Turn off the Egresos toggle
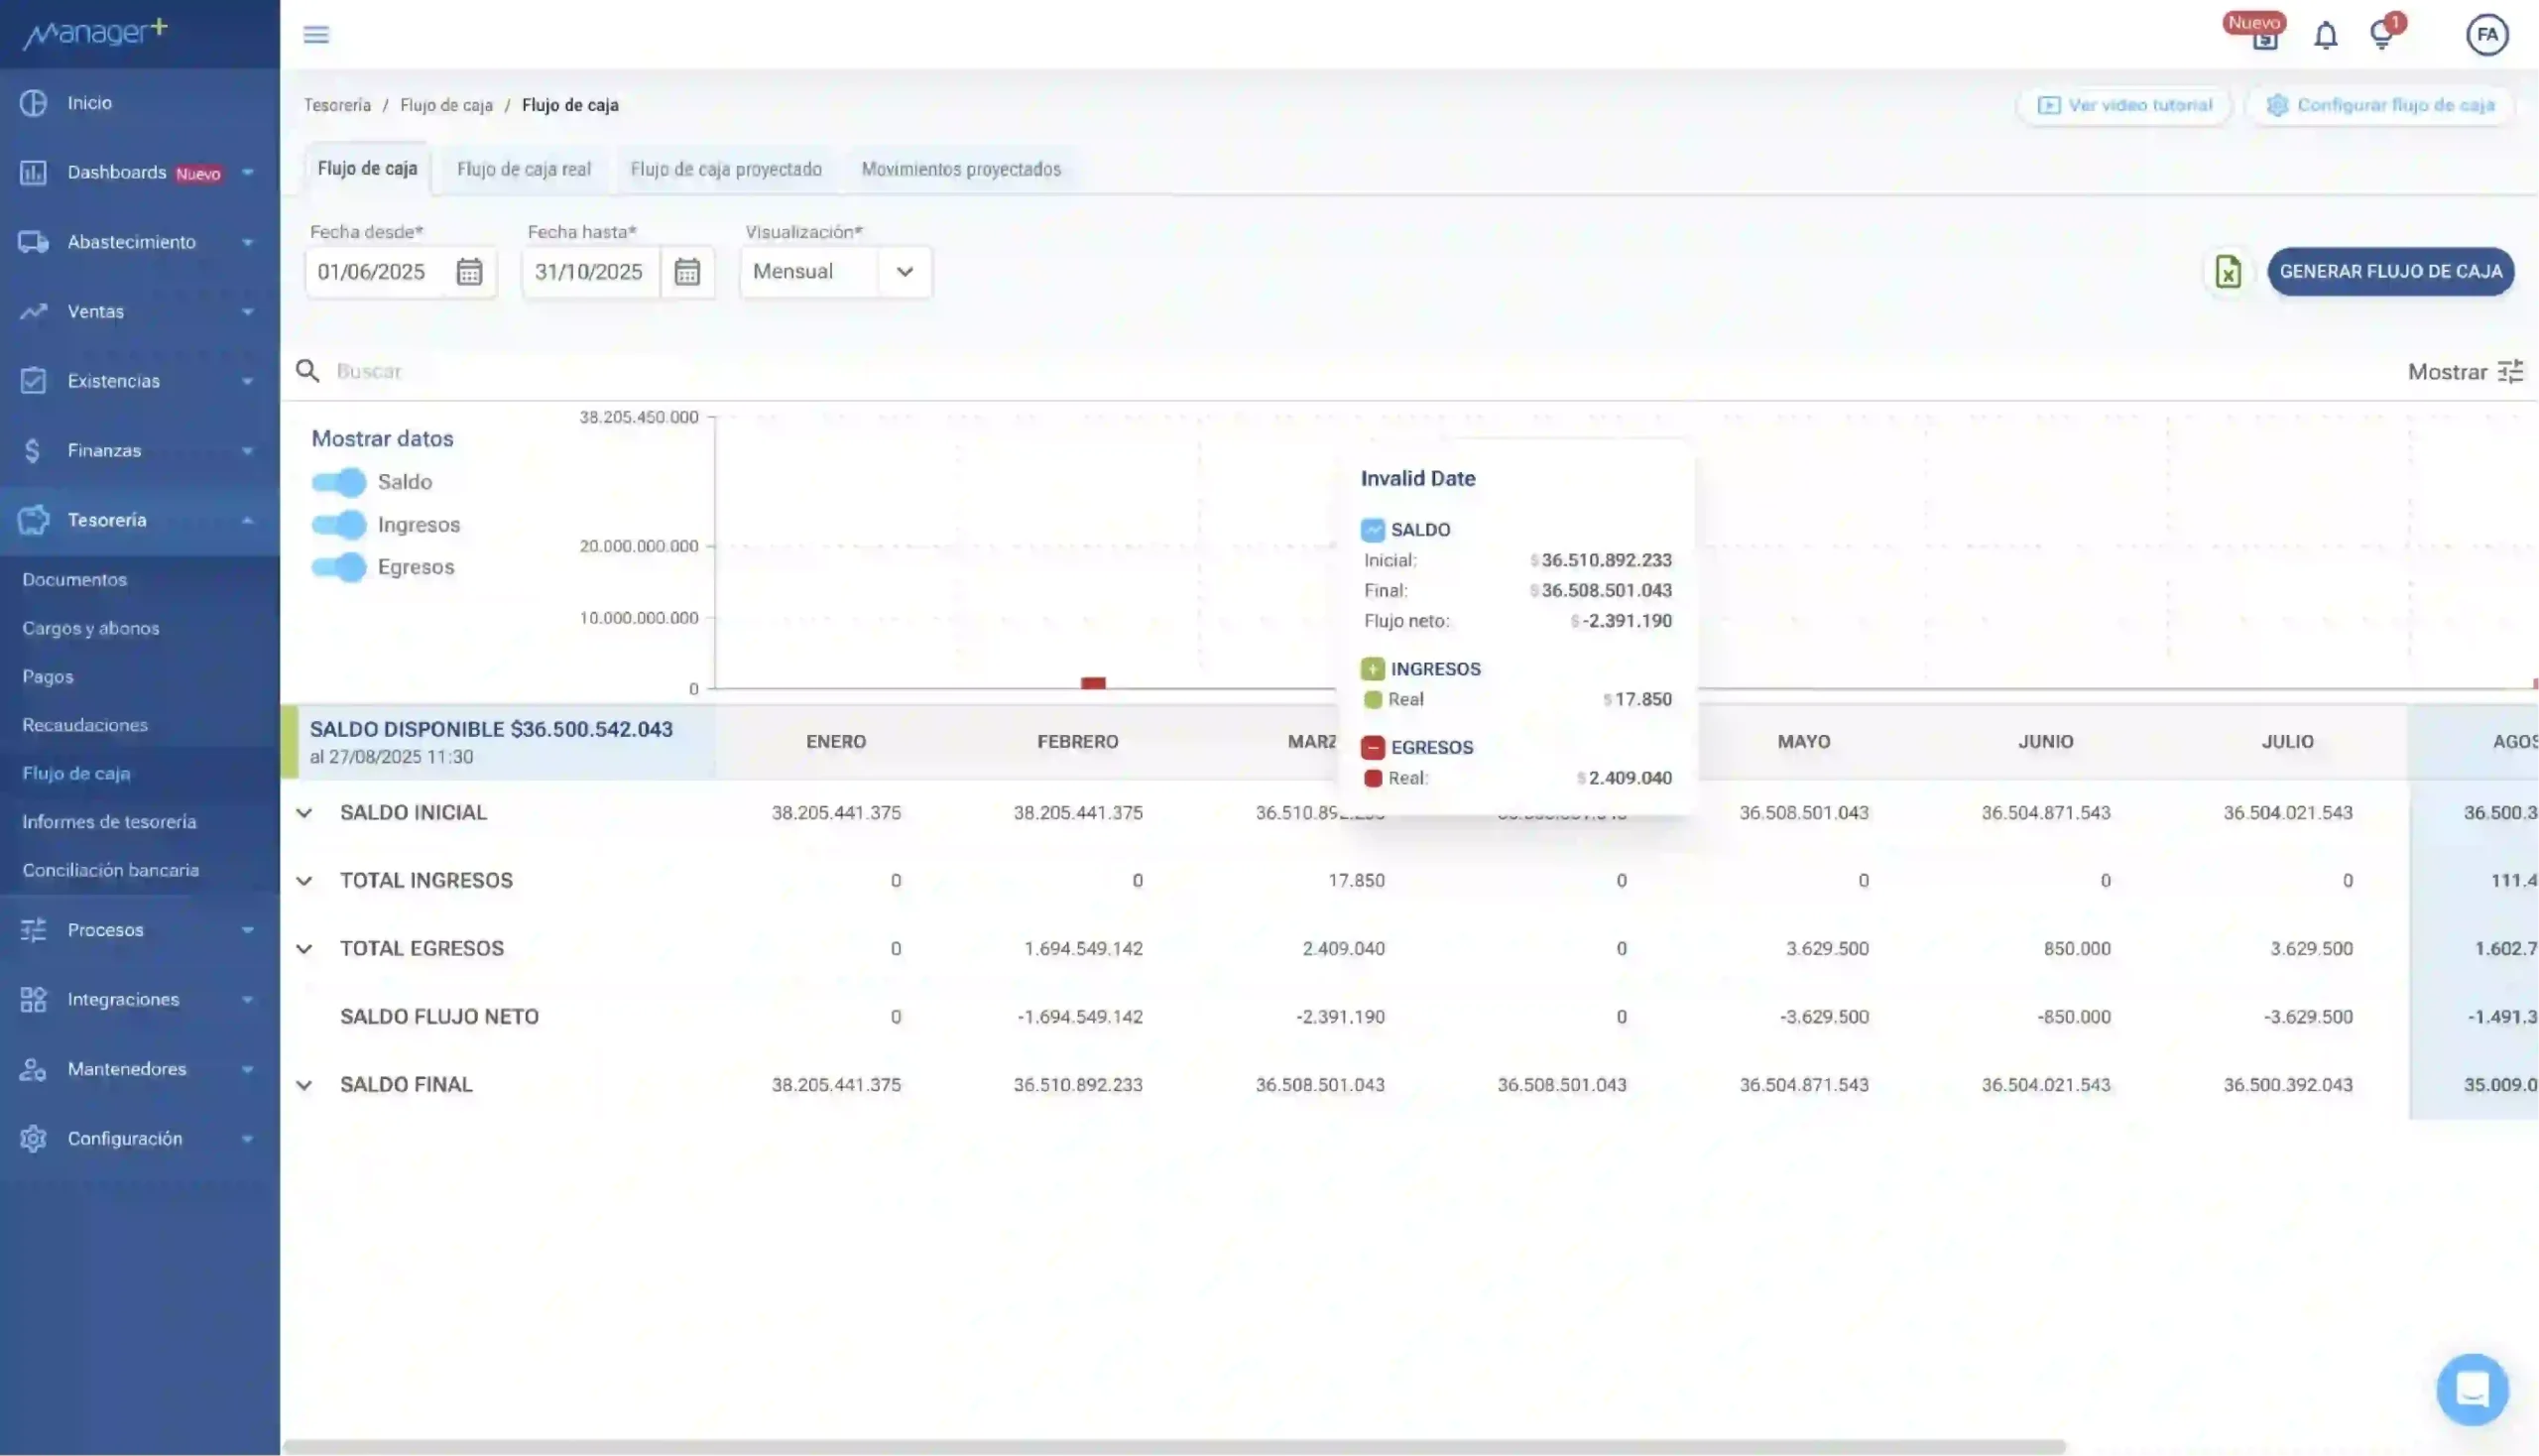 339,567
